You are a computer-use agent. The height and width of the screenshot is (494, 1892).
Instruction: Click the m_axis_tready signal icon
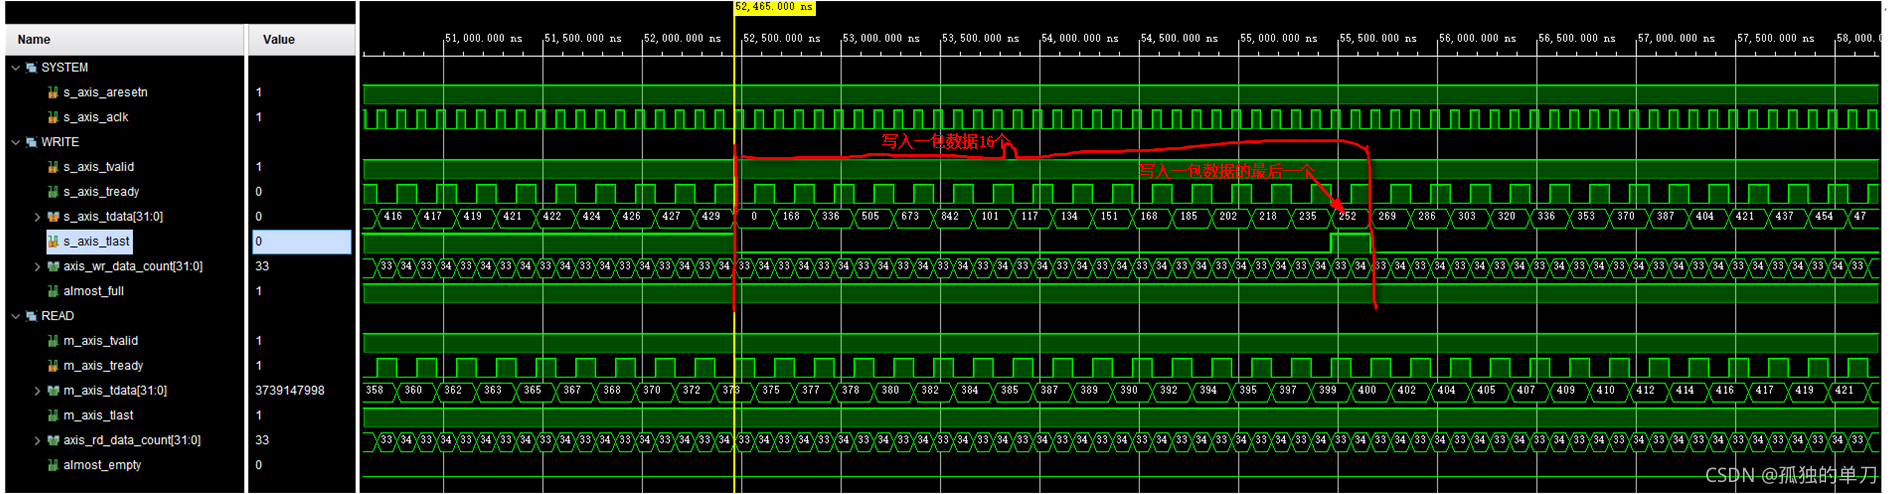[53, 366]
